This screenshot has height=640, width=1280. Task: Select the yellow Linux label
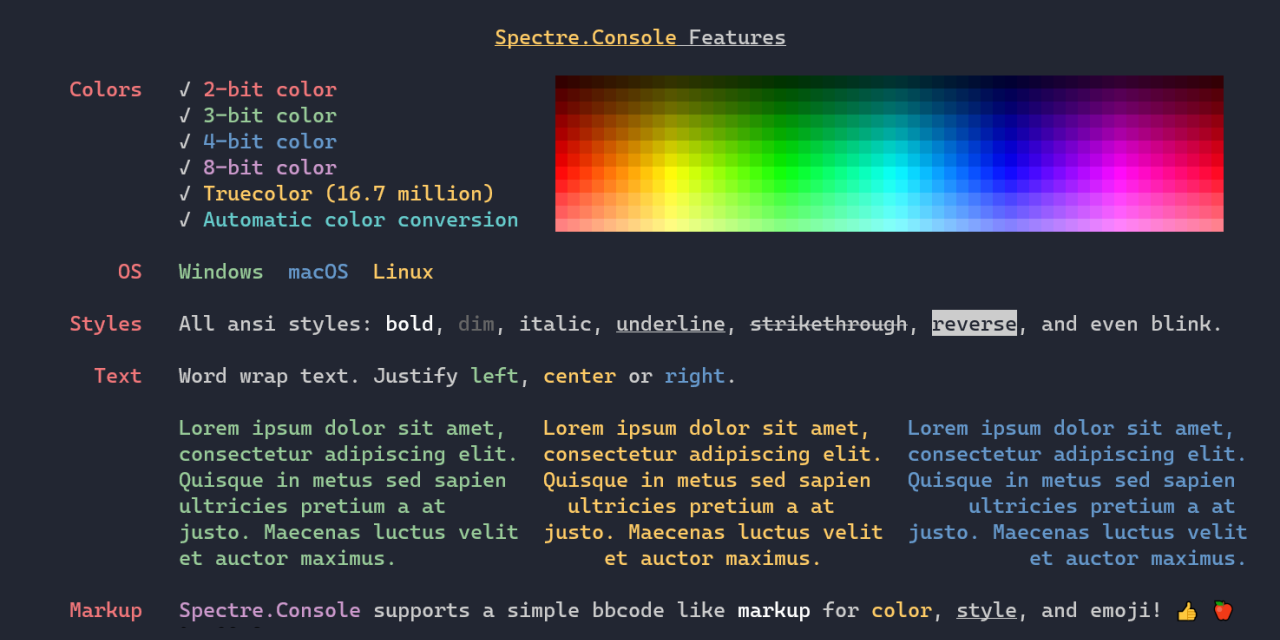403,272
